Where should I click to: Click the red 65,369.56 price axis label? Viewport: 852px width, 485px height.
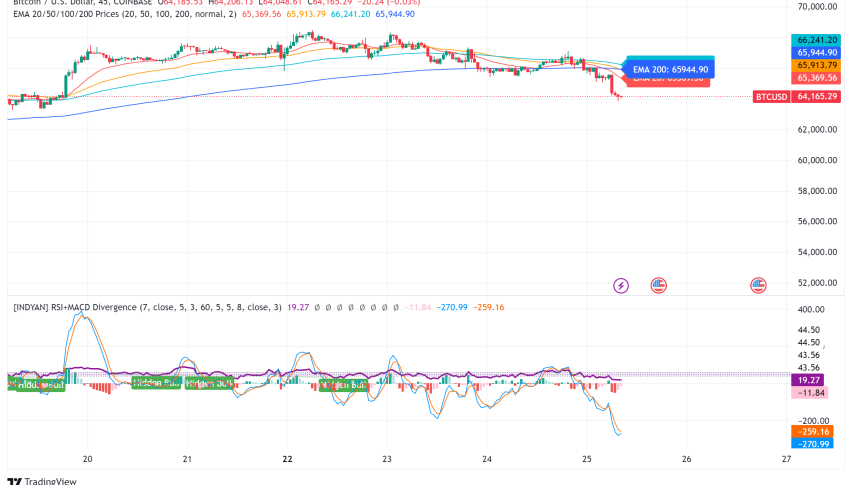coord(817,78)
